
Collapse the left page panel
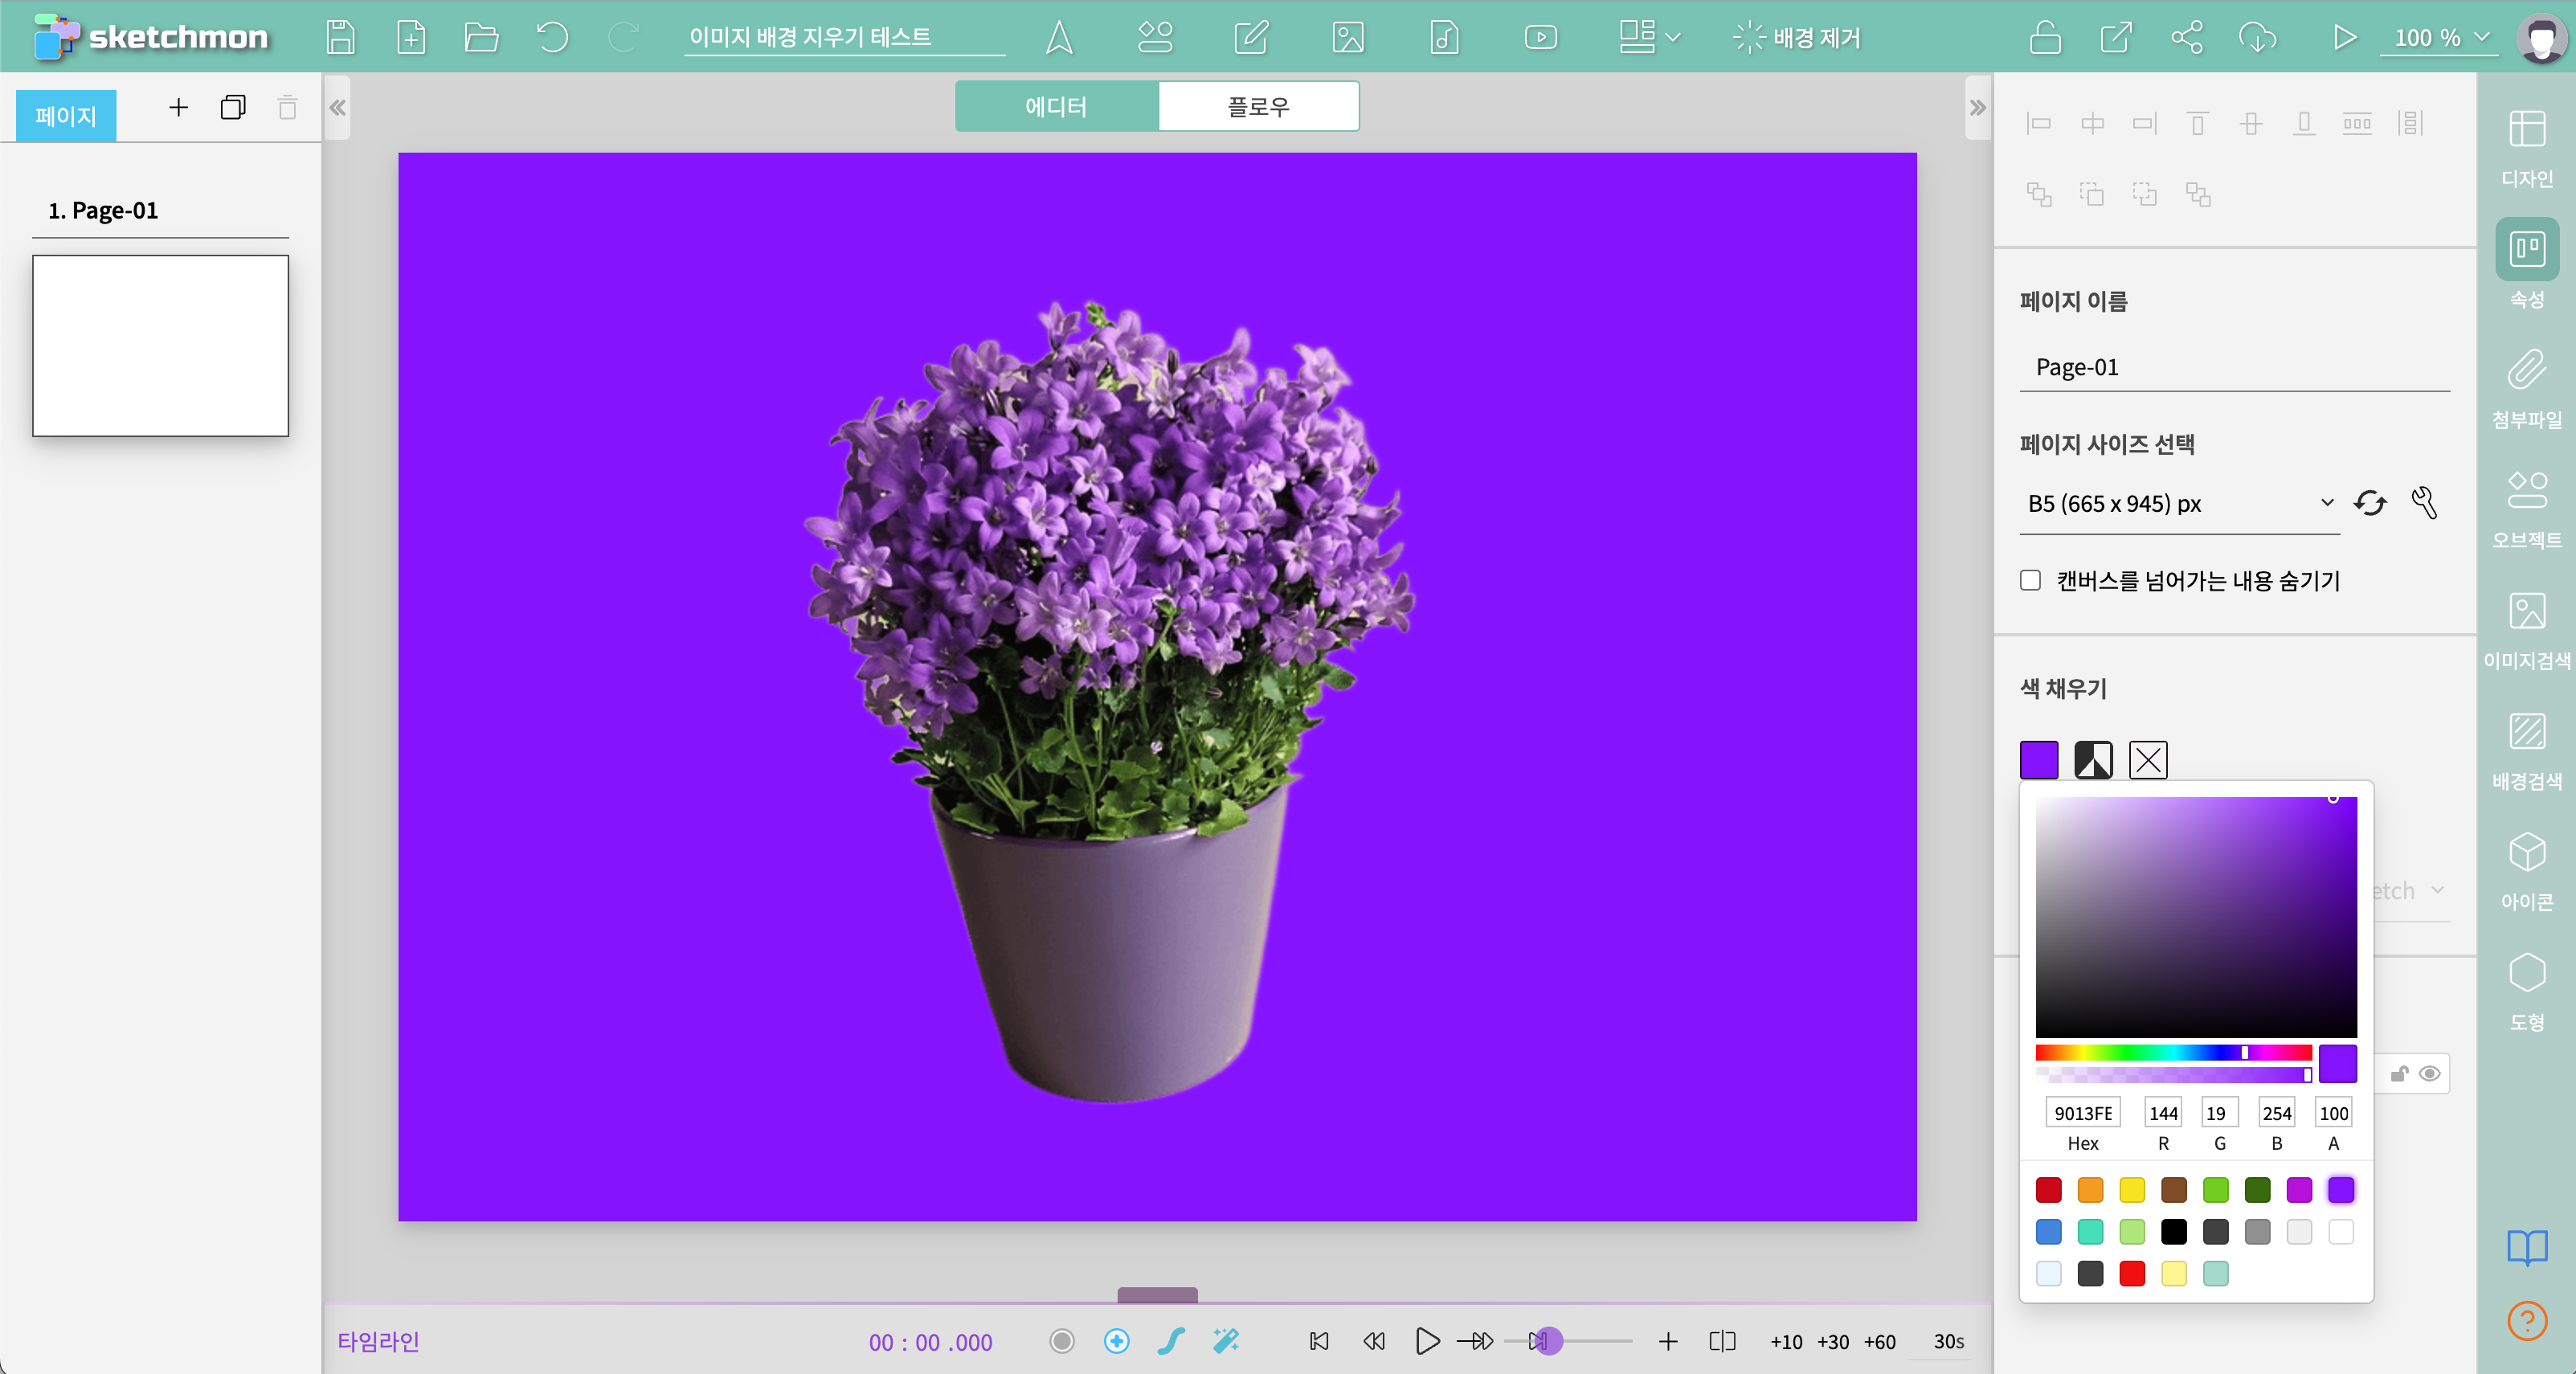(338, 107)
